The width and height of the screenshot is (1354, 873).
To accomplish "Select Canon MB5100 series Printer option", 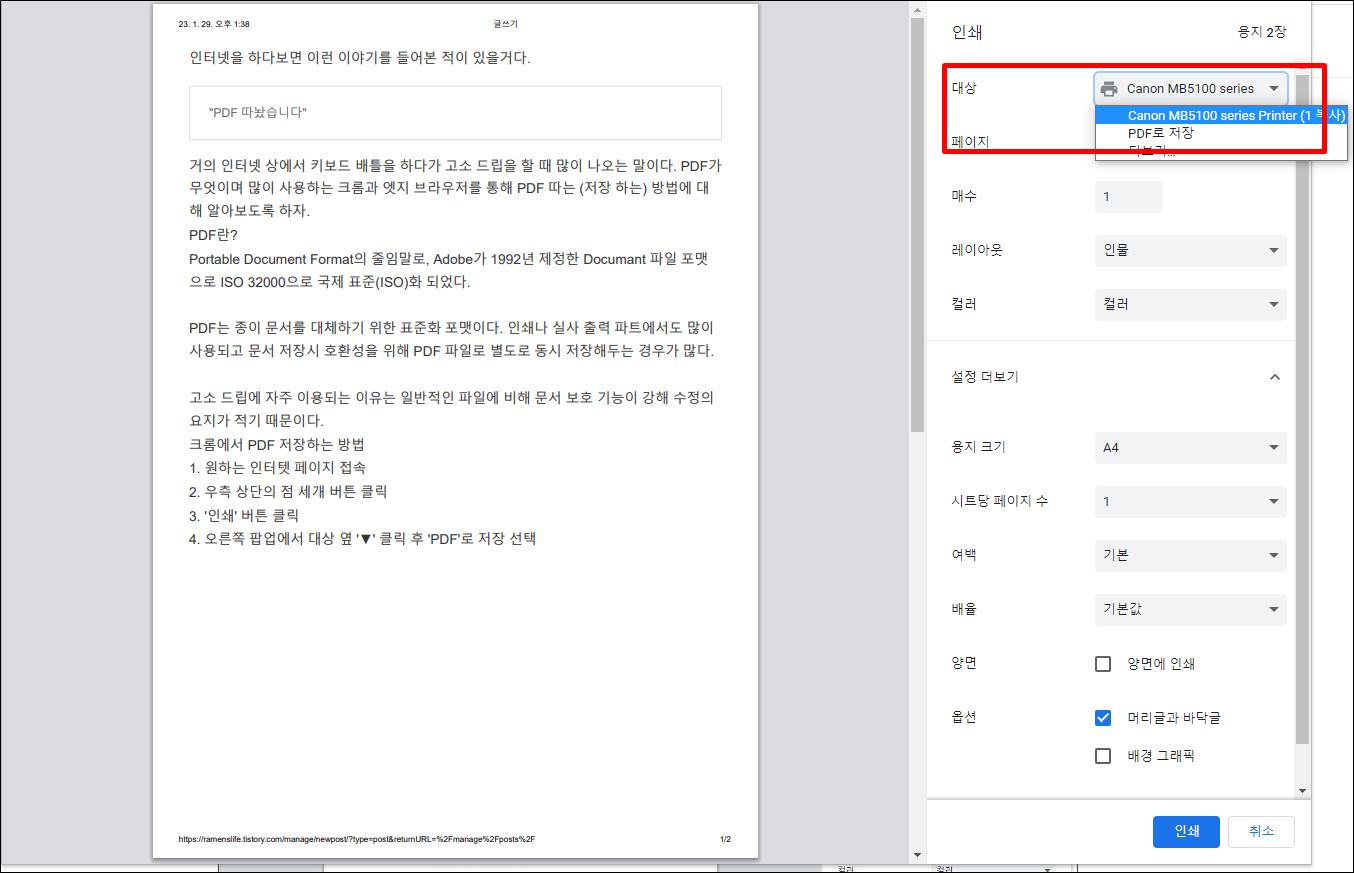I will tap(1221, 116).
